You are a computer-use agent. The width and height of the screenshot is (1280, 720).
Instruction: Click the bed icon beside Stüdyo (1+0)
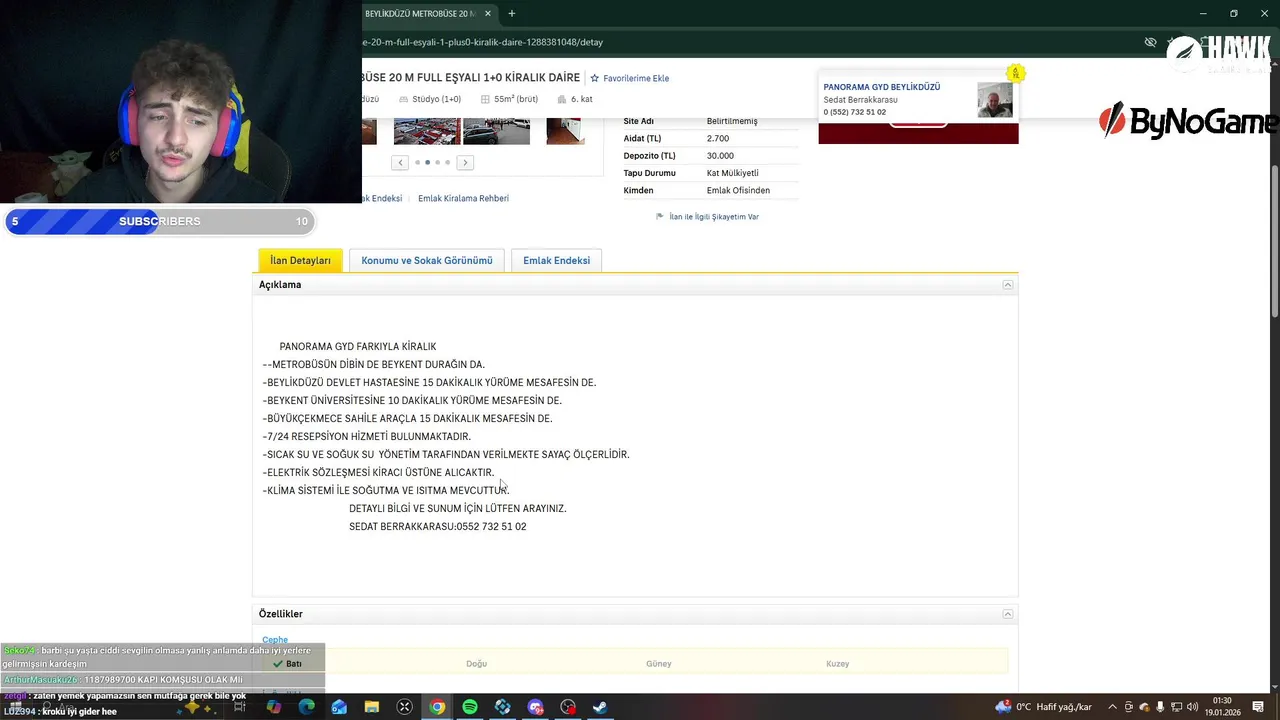[x=403, y=99]
